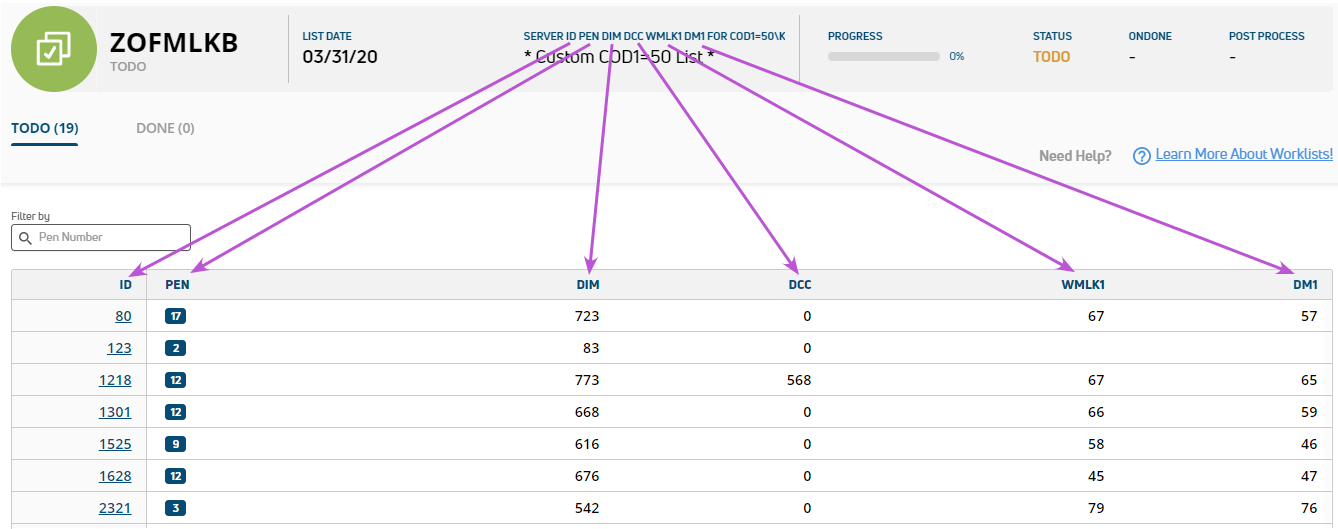Switch to the DONE (0) tab
Screen dimensions: 1338x529
[165, 128]
